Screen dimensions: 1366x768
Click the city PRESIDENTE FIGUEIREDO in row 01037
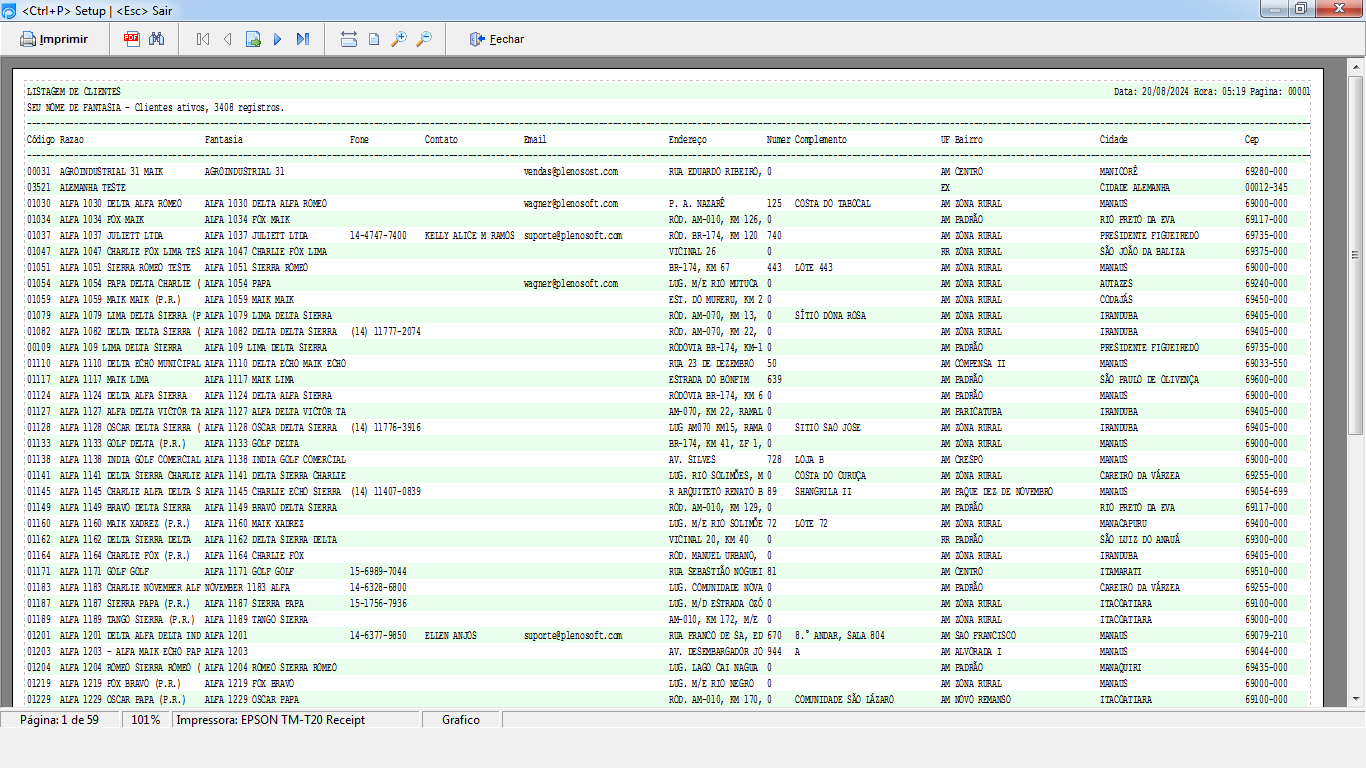coord(1150,236)
